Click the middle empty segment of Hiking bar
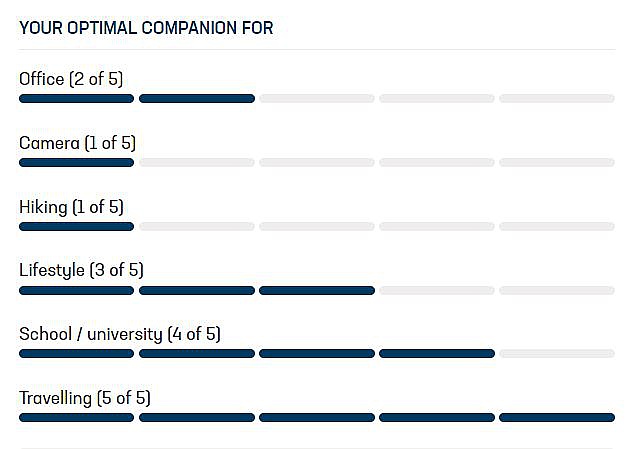The image size is (636, 449). coord(317,226)
